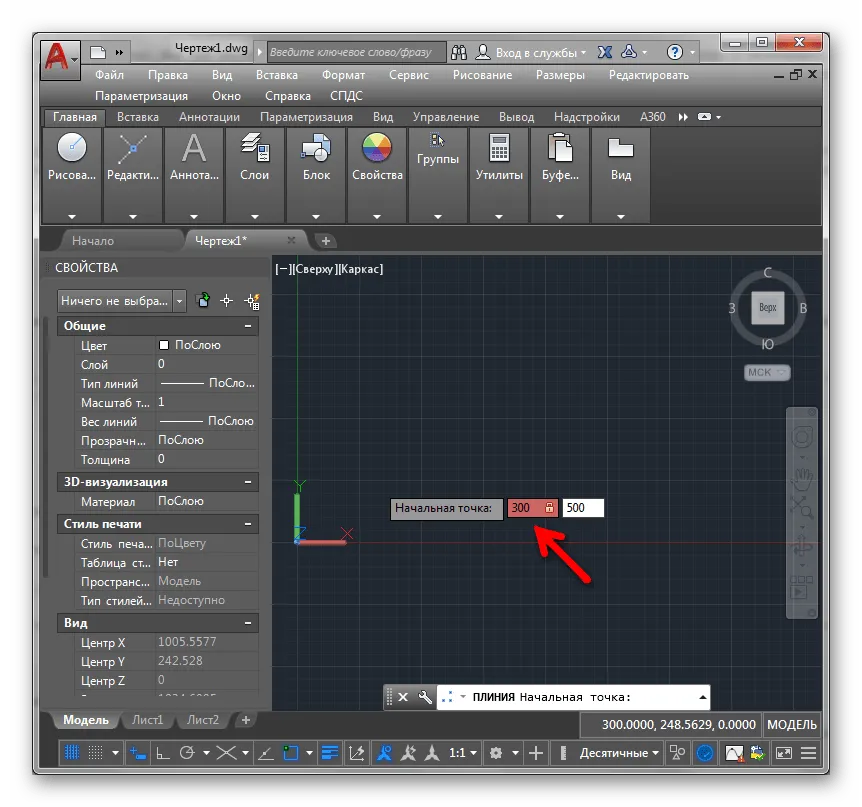Click the command line wrench settings icon

point(425,697)
